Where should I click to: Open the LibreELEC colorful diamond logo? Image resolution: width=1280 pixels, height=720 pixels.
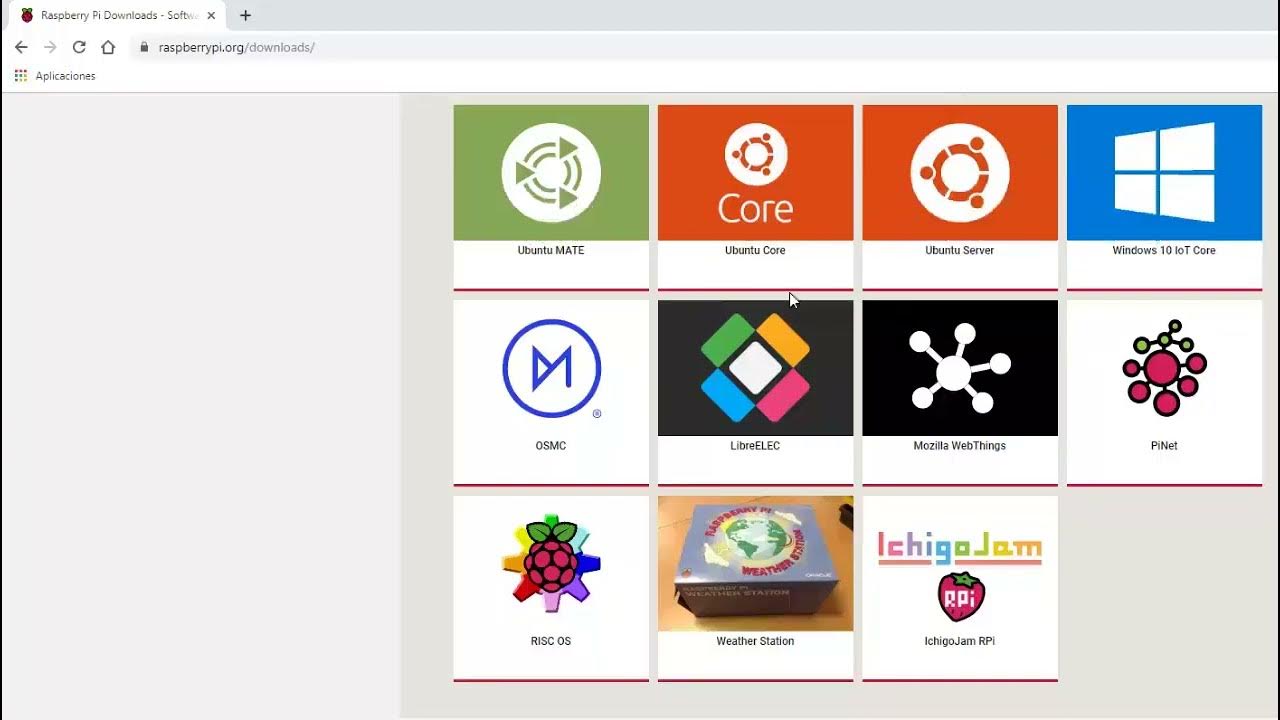755,368
